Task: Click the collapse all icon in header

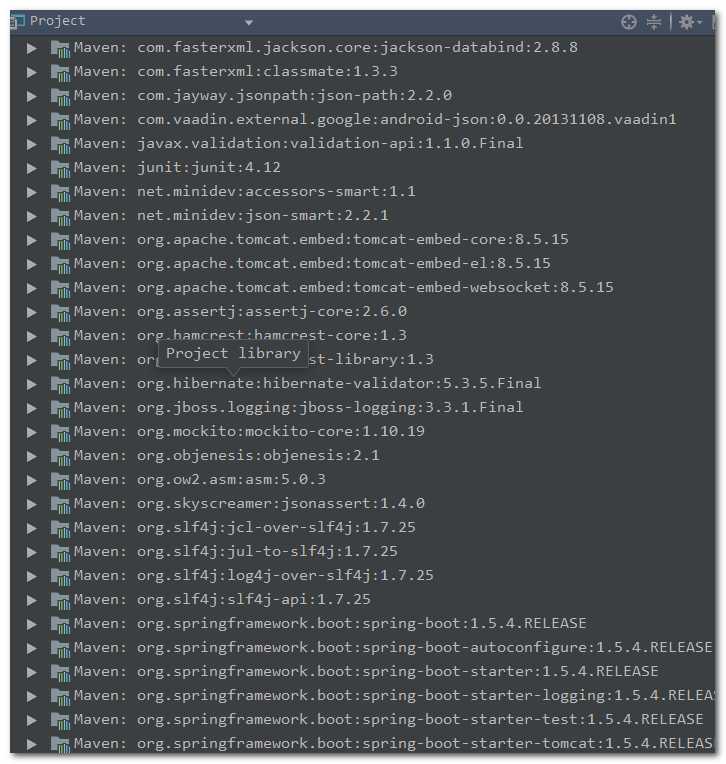Action: (653, 22)
